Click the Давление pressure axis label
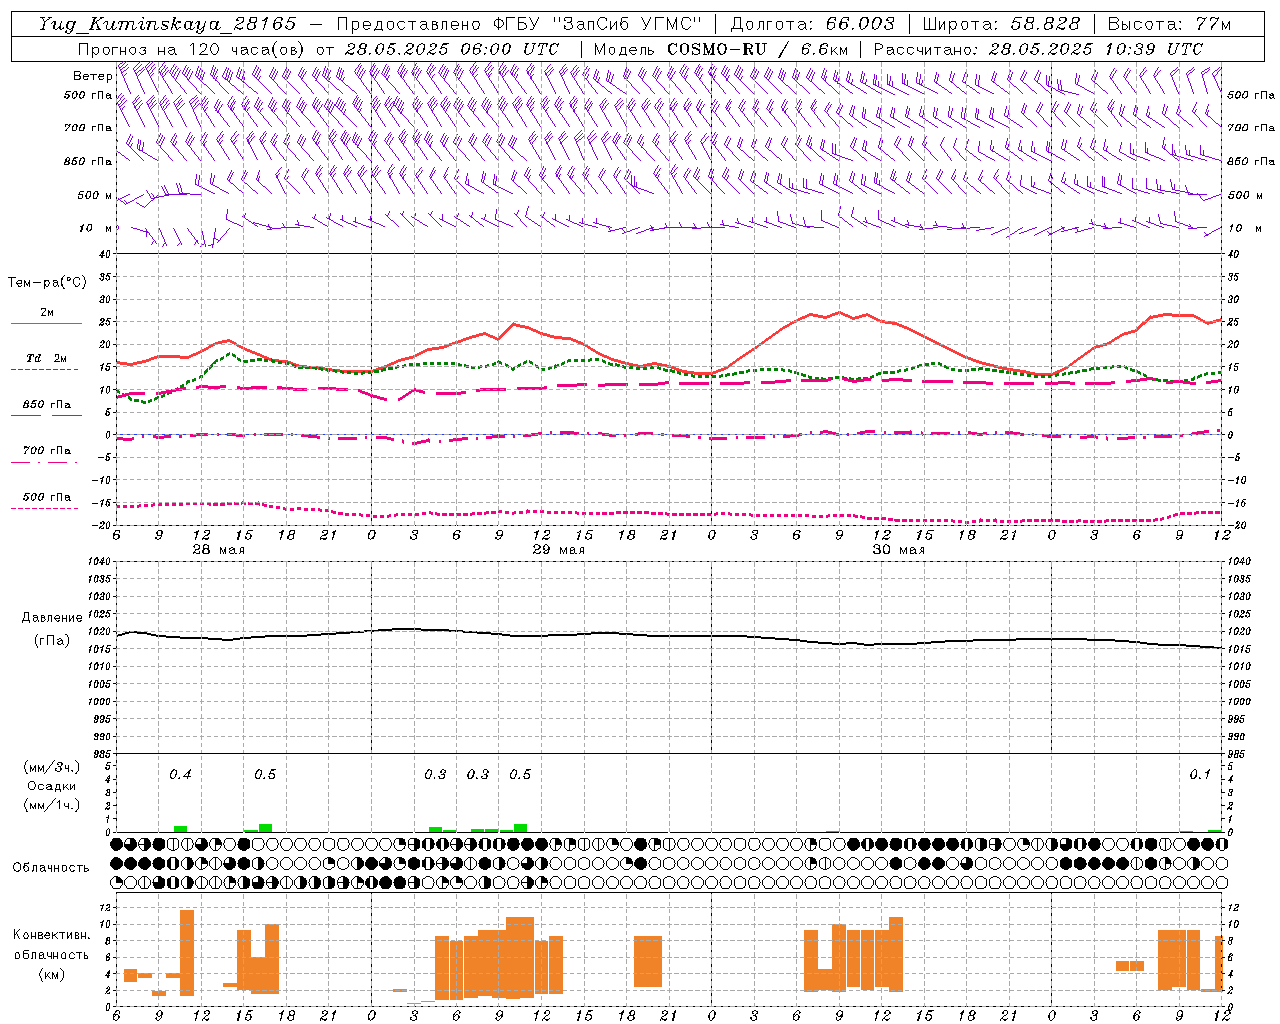The width and height of the screenshot is (1280, 1024). (x=52, y=618)
